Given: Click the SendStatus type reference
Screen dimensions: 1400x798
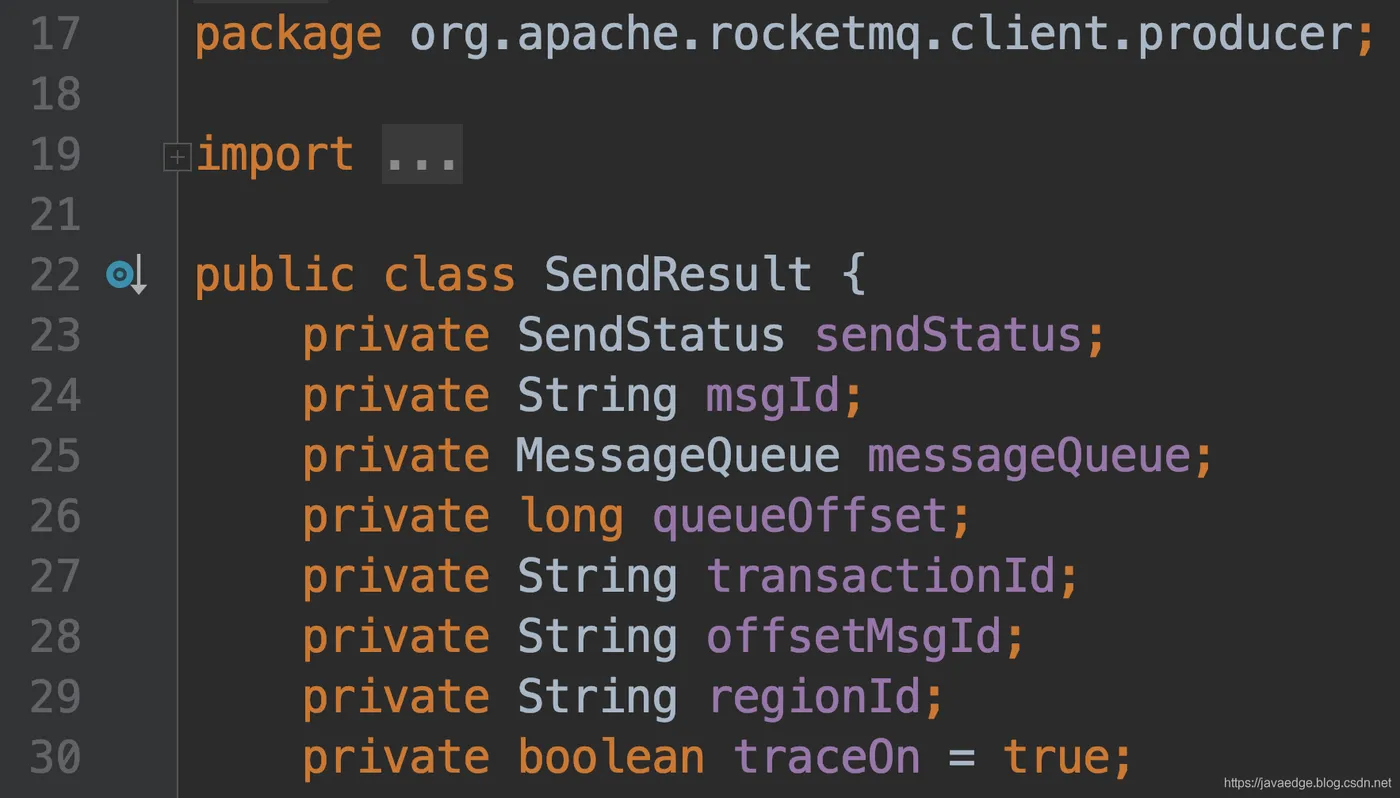Looking at the screenshot, I should [x=650, y=336].
